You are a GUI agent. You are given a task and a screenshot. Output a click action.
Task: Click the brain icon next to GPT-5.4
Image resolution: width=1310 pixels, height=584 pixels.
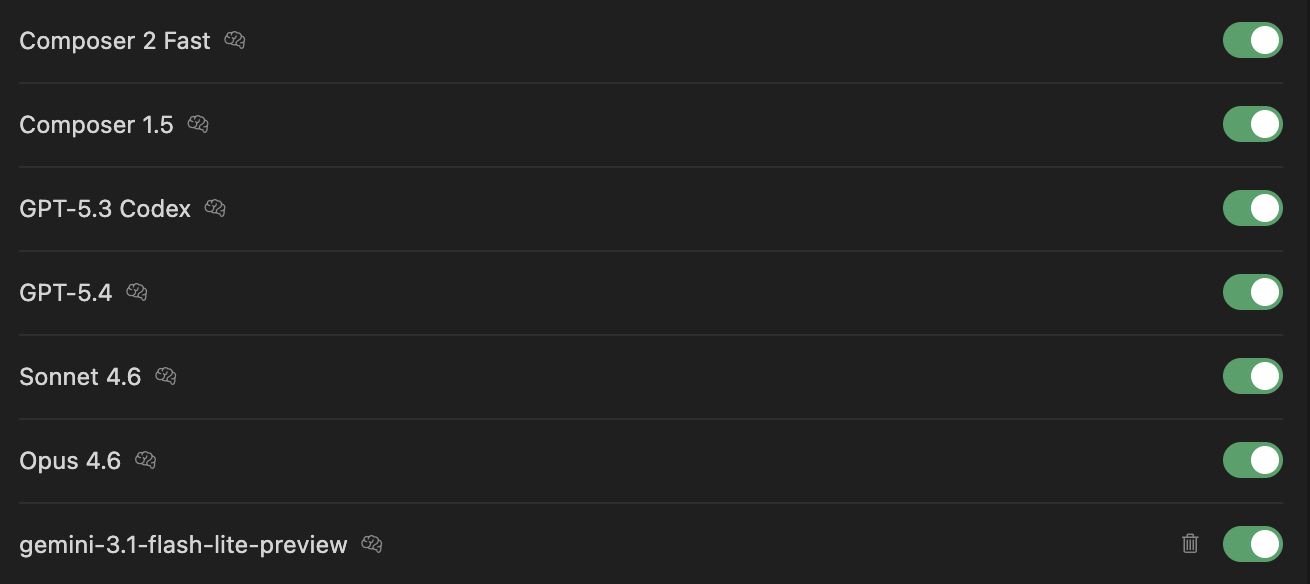(137, 293)
